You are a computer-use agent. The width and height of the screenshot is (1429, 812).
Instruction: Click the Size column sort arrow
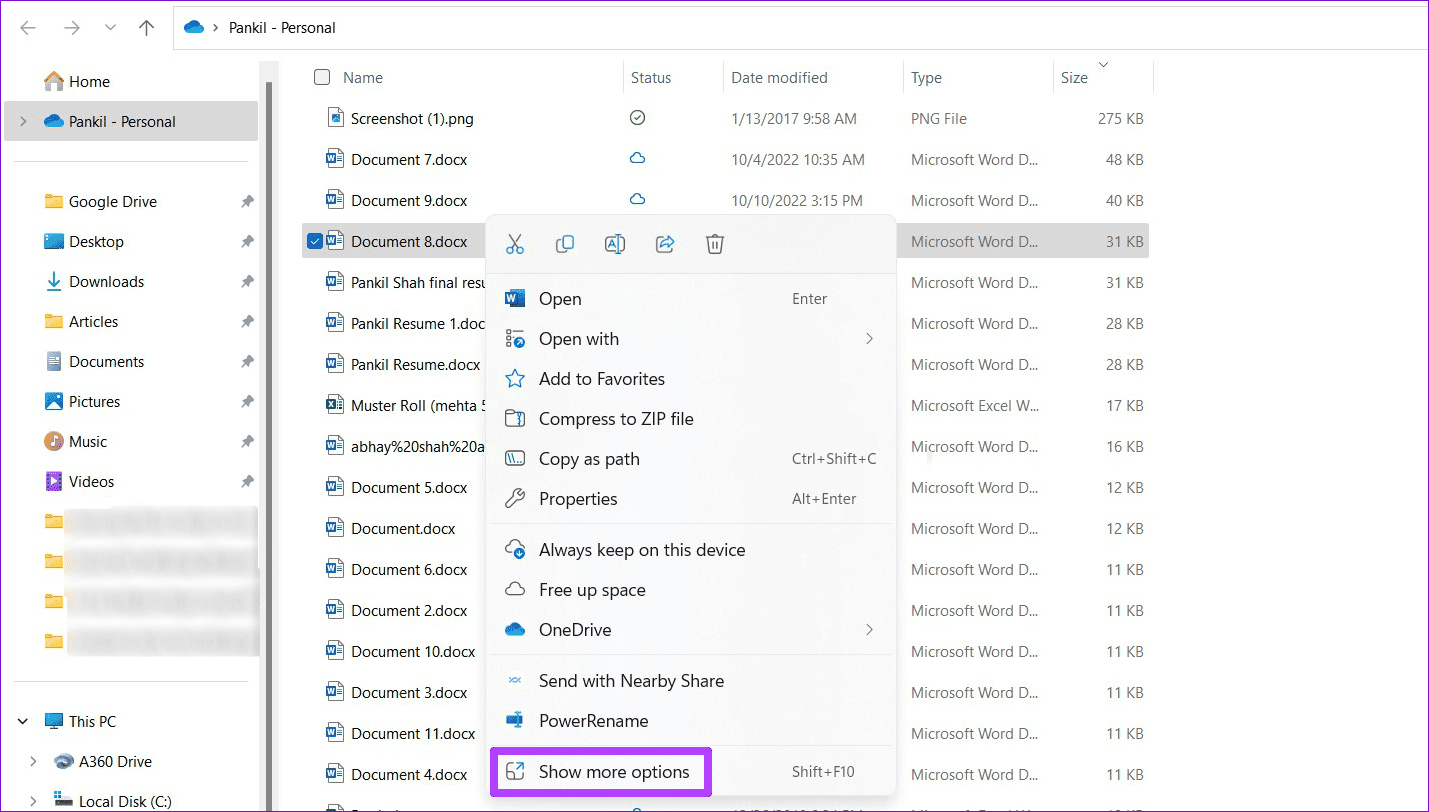coord(1103,65)
